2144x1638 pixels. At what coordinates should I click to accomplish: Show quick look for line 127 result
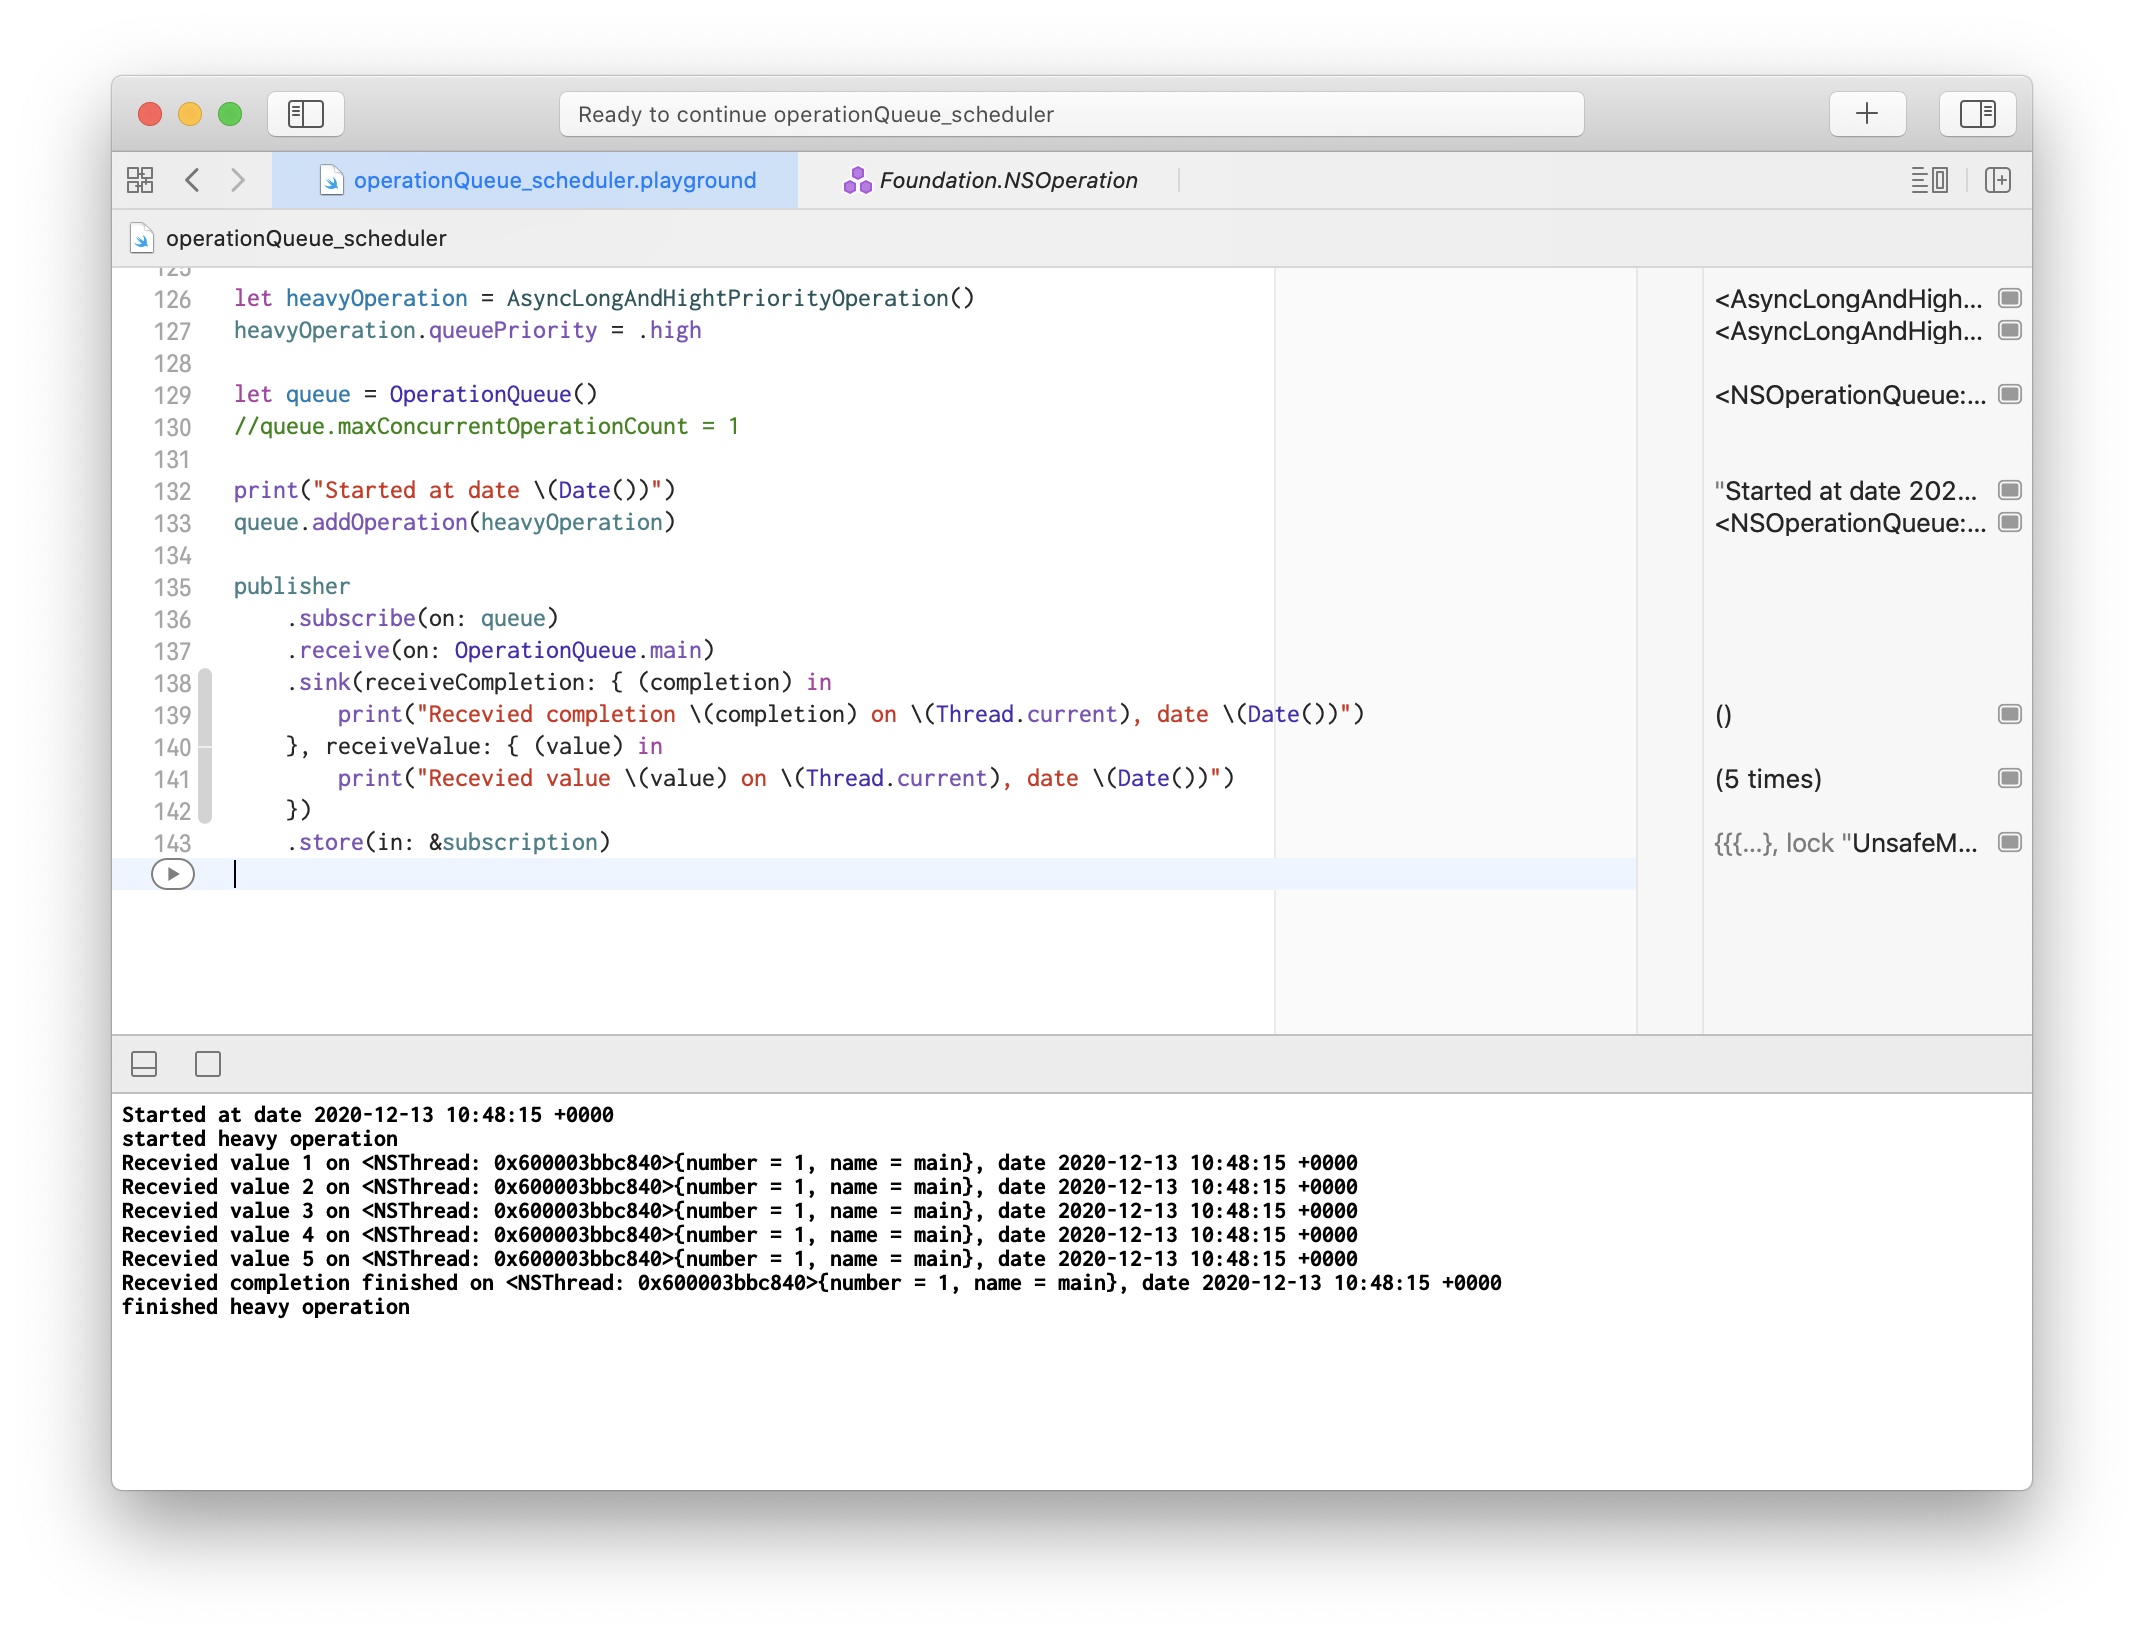pyautogui.click(x=2009, y=330)
